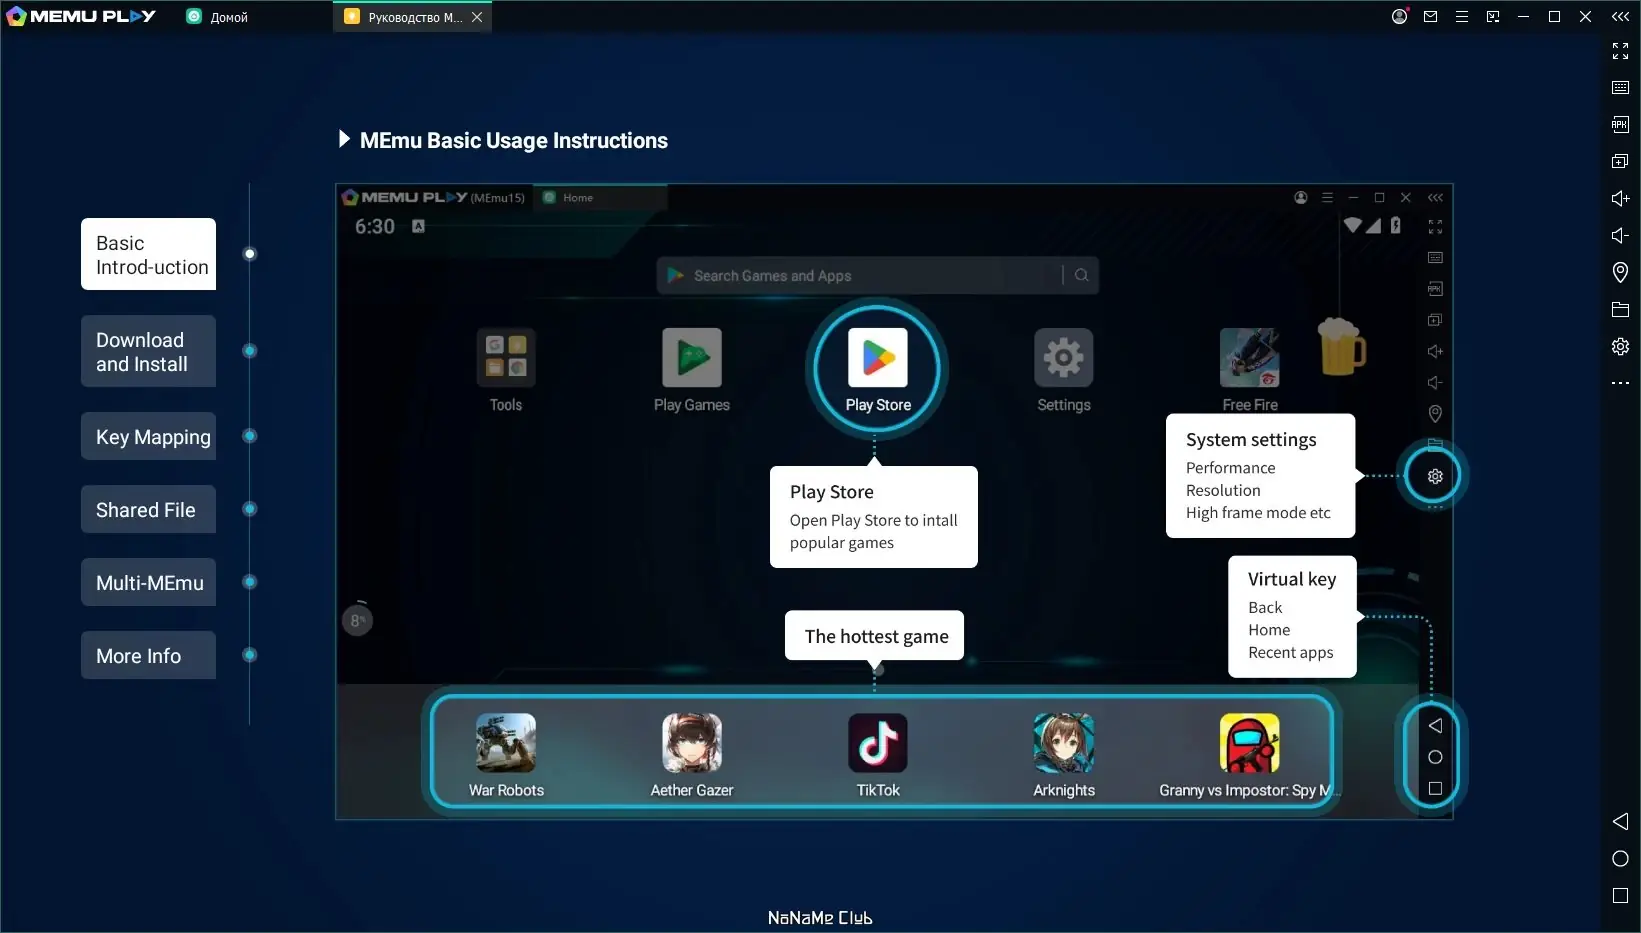Click the System settings callout

point(1261,476)
